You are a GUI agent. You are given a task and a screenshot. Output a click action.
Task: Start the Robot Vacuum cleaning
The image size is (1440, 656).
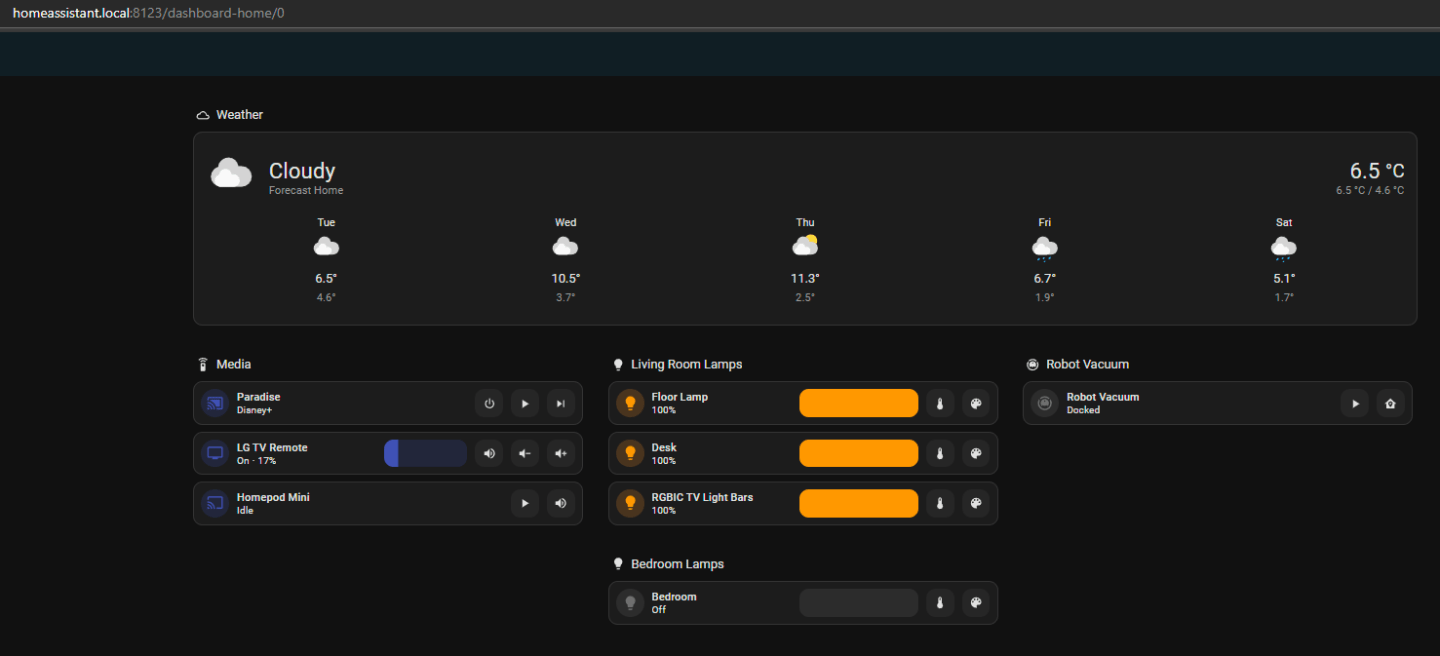click(x=1355, y=404)
